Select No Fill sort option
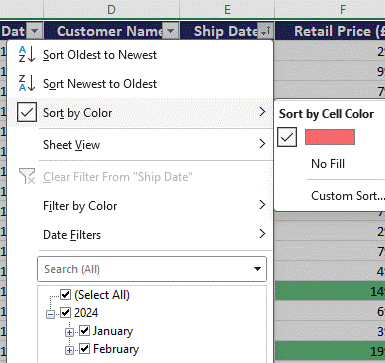 point(328,164)
